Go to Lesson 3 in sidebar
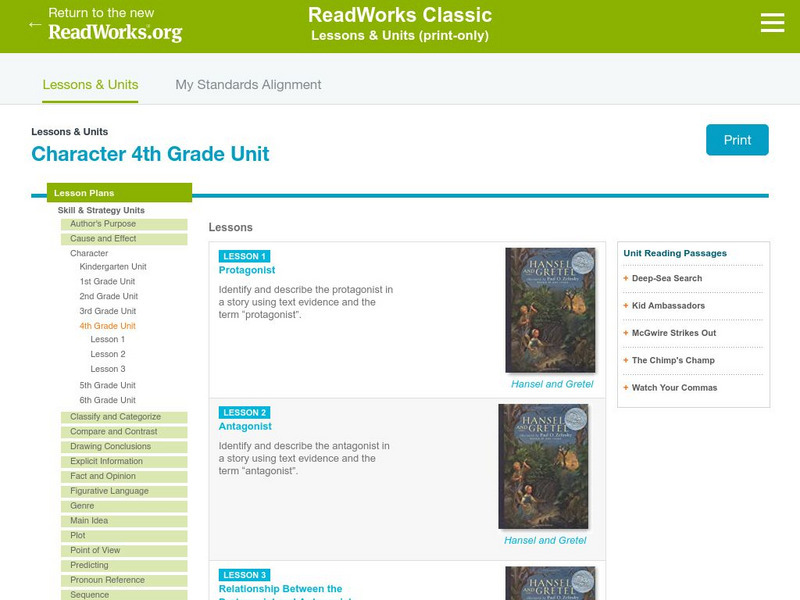Screen dimensions: 800x600 [x=108, y=369]
